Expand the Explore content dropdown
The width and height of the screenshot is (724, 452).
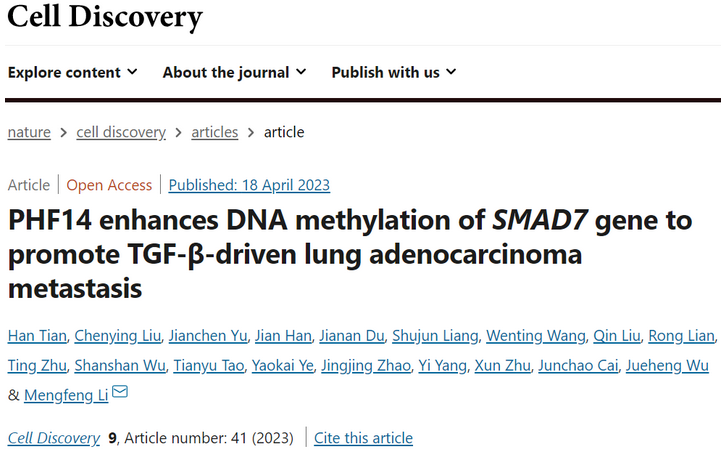(72, 72)
